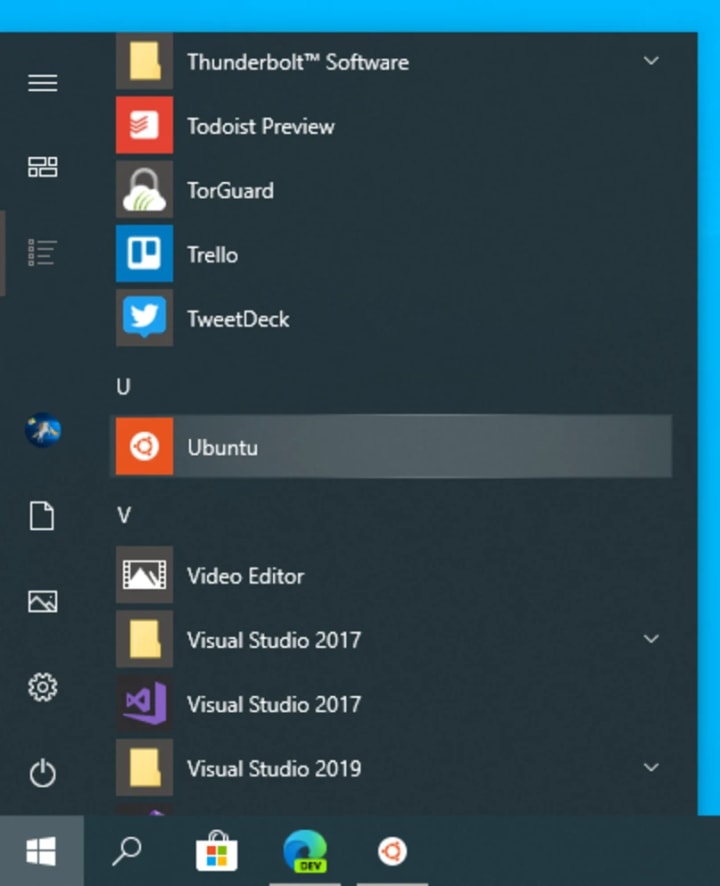Expand the Start menu hamburger button
This screenshot has height=886, width=720.
click(x=42, y=83)
